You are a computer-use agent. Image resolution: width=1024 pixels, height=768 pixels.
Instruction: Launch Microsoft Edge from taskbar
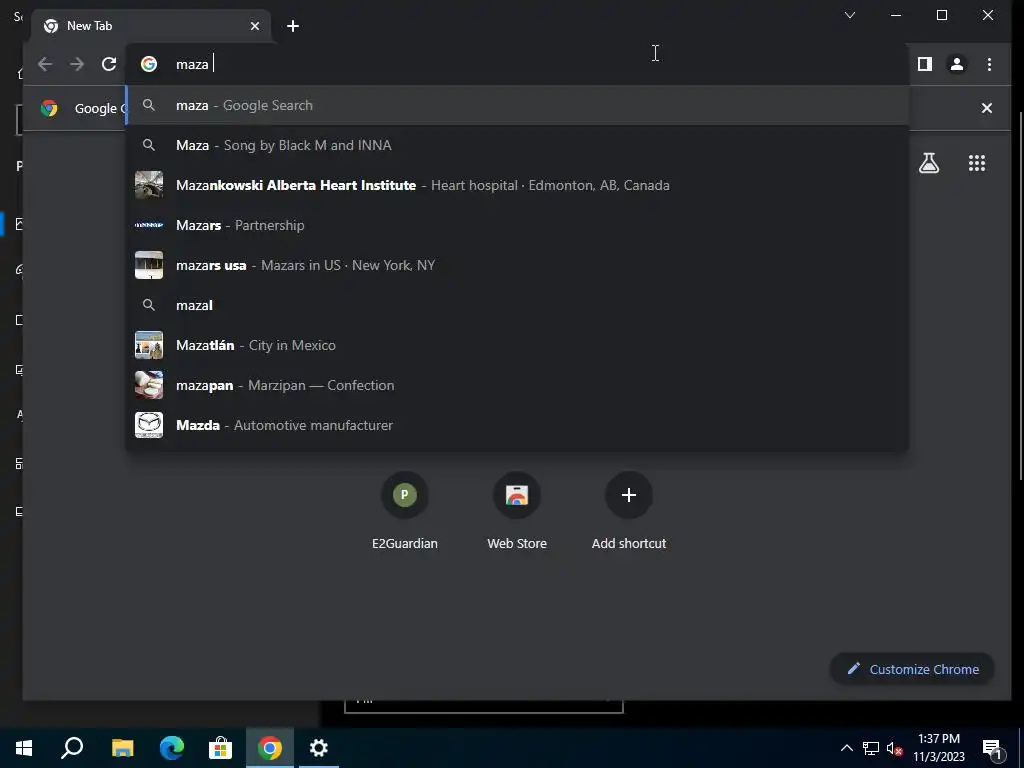[x=172, y=748]
